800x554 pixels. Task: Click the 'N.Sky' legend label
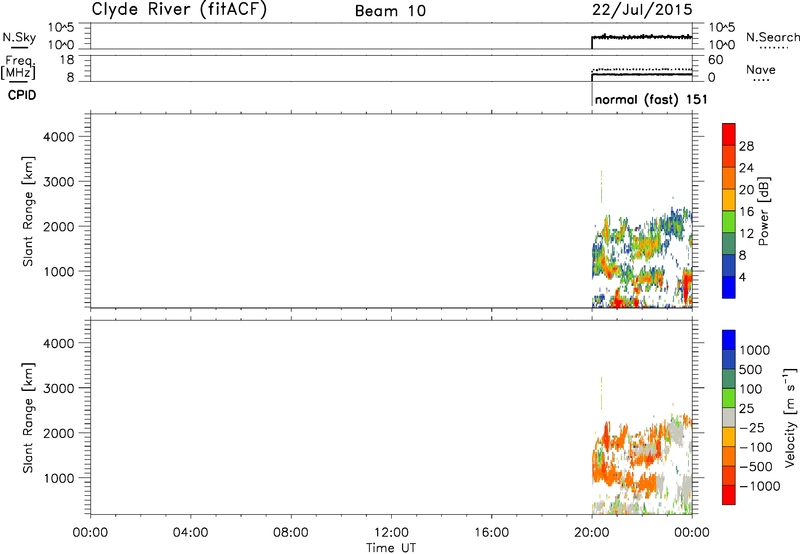(19, 37)
